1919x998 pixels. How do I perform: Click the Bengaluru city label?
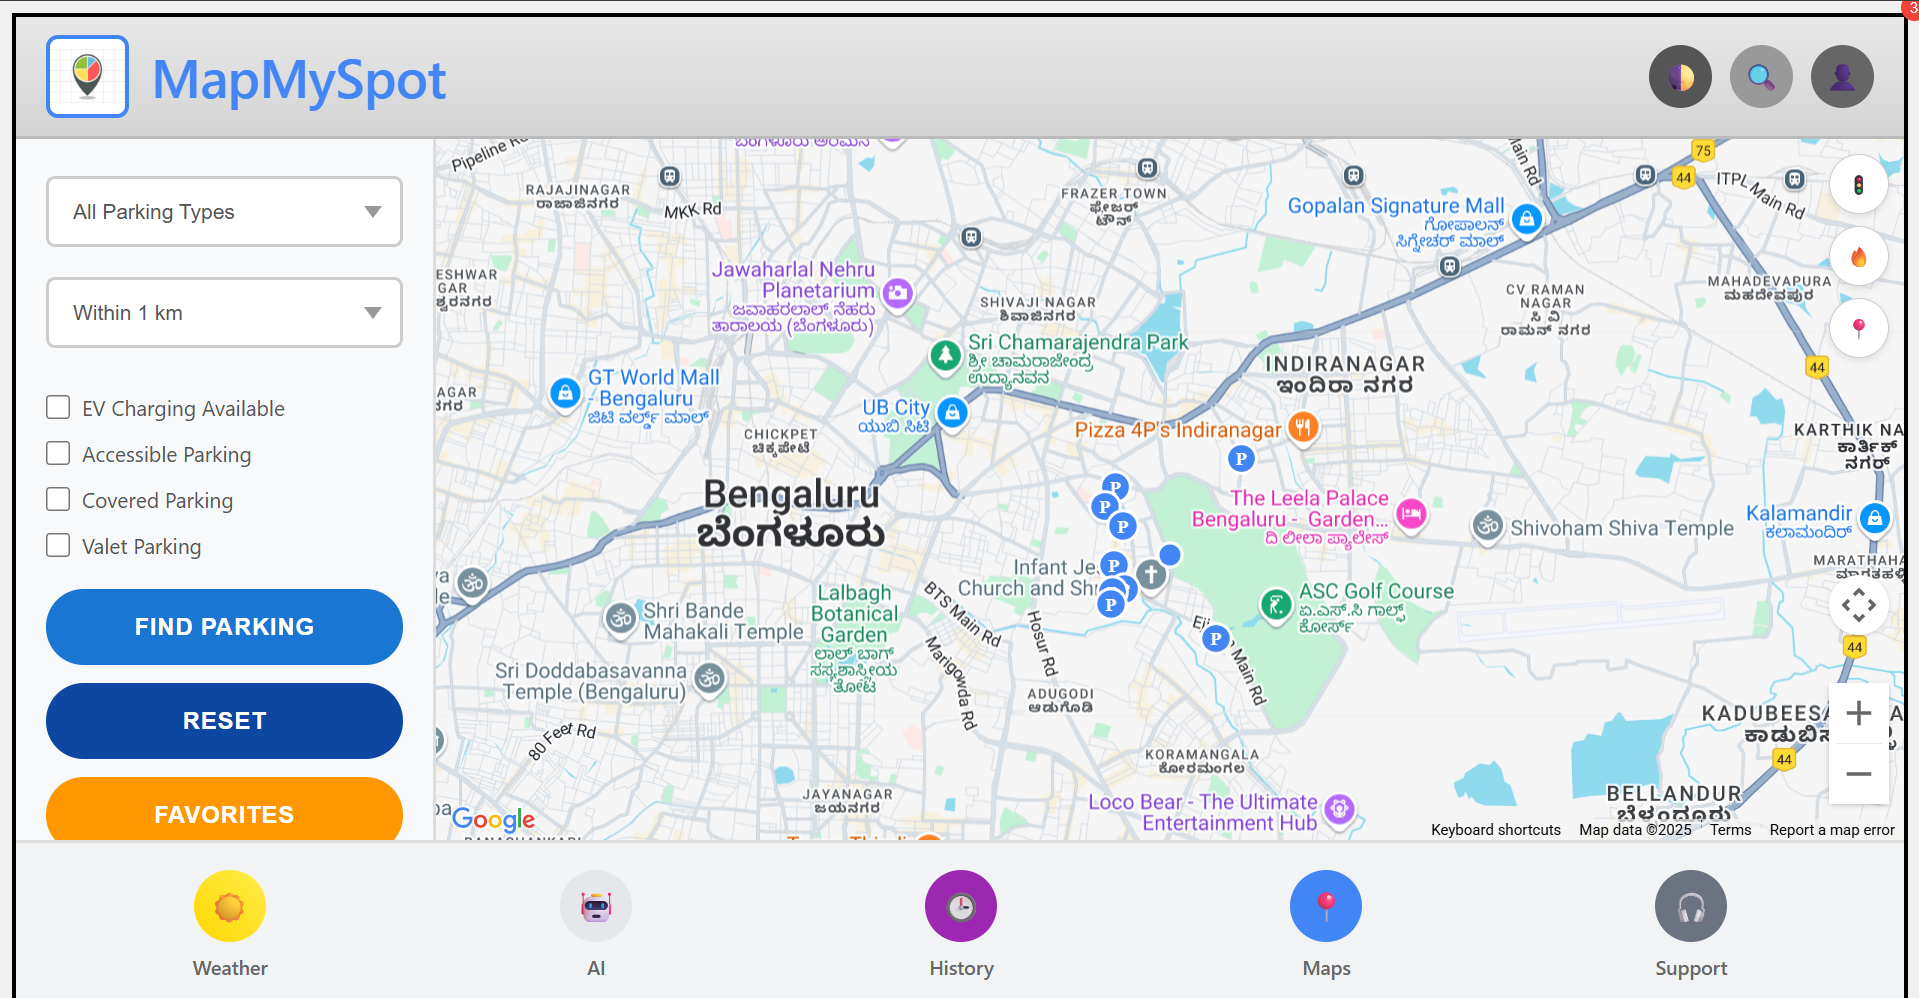coord(791,513)
